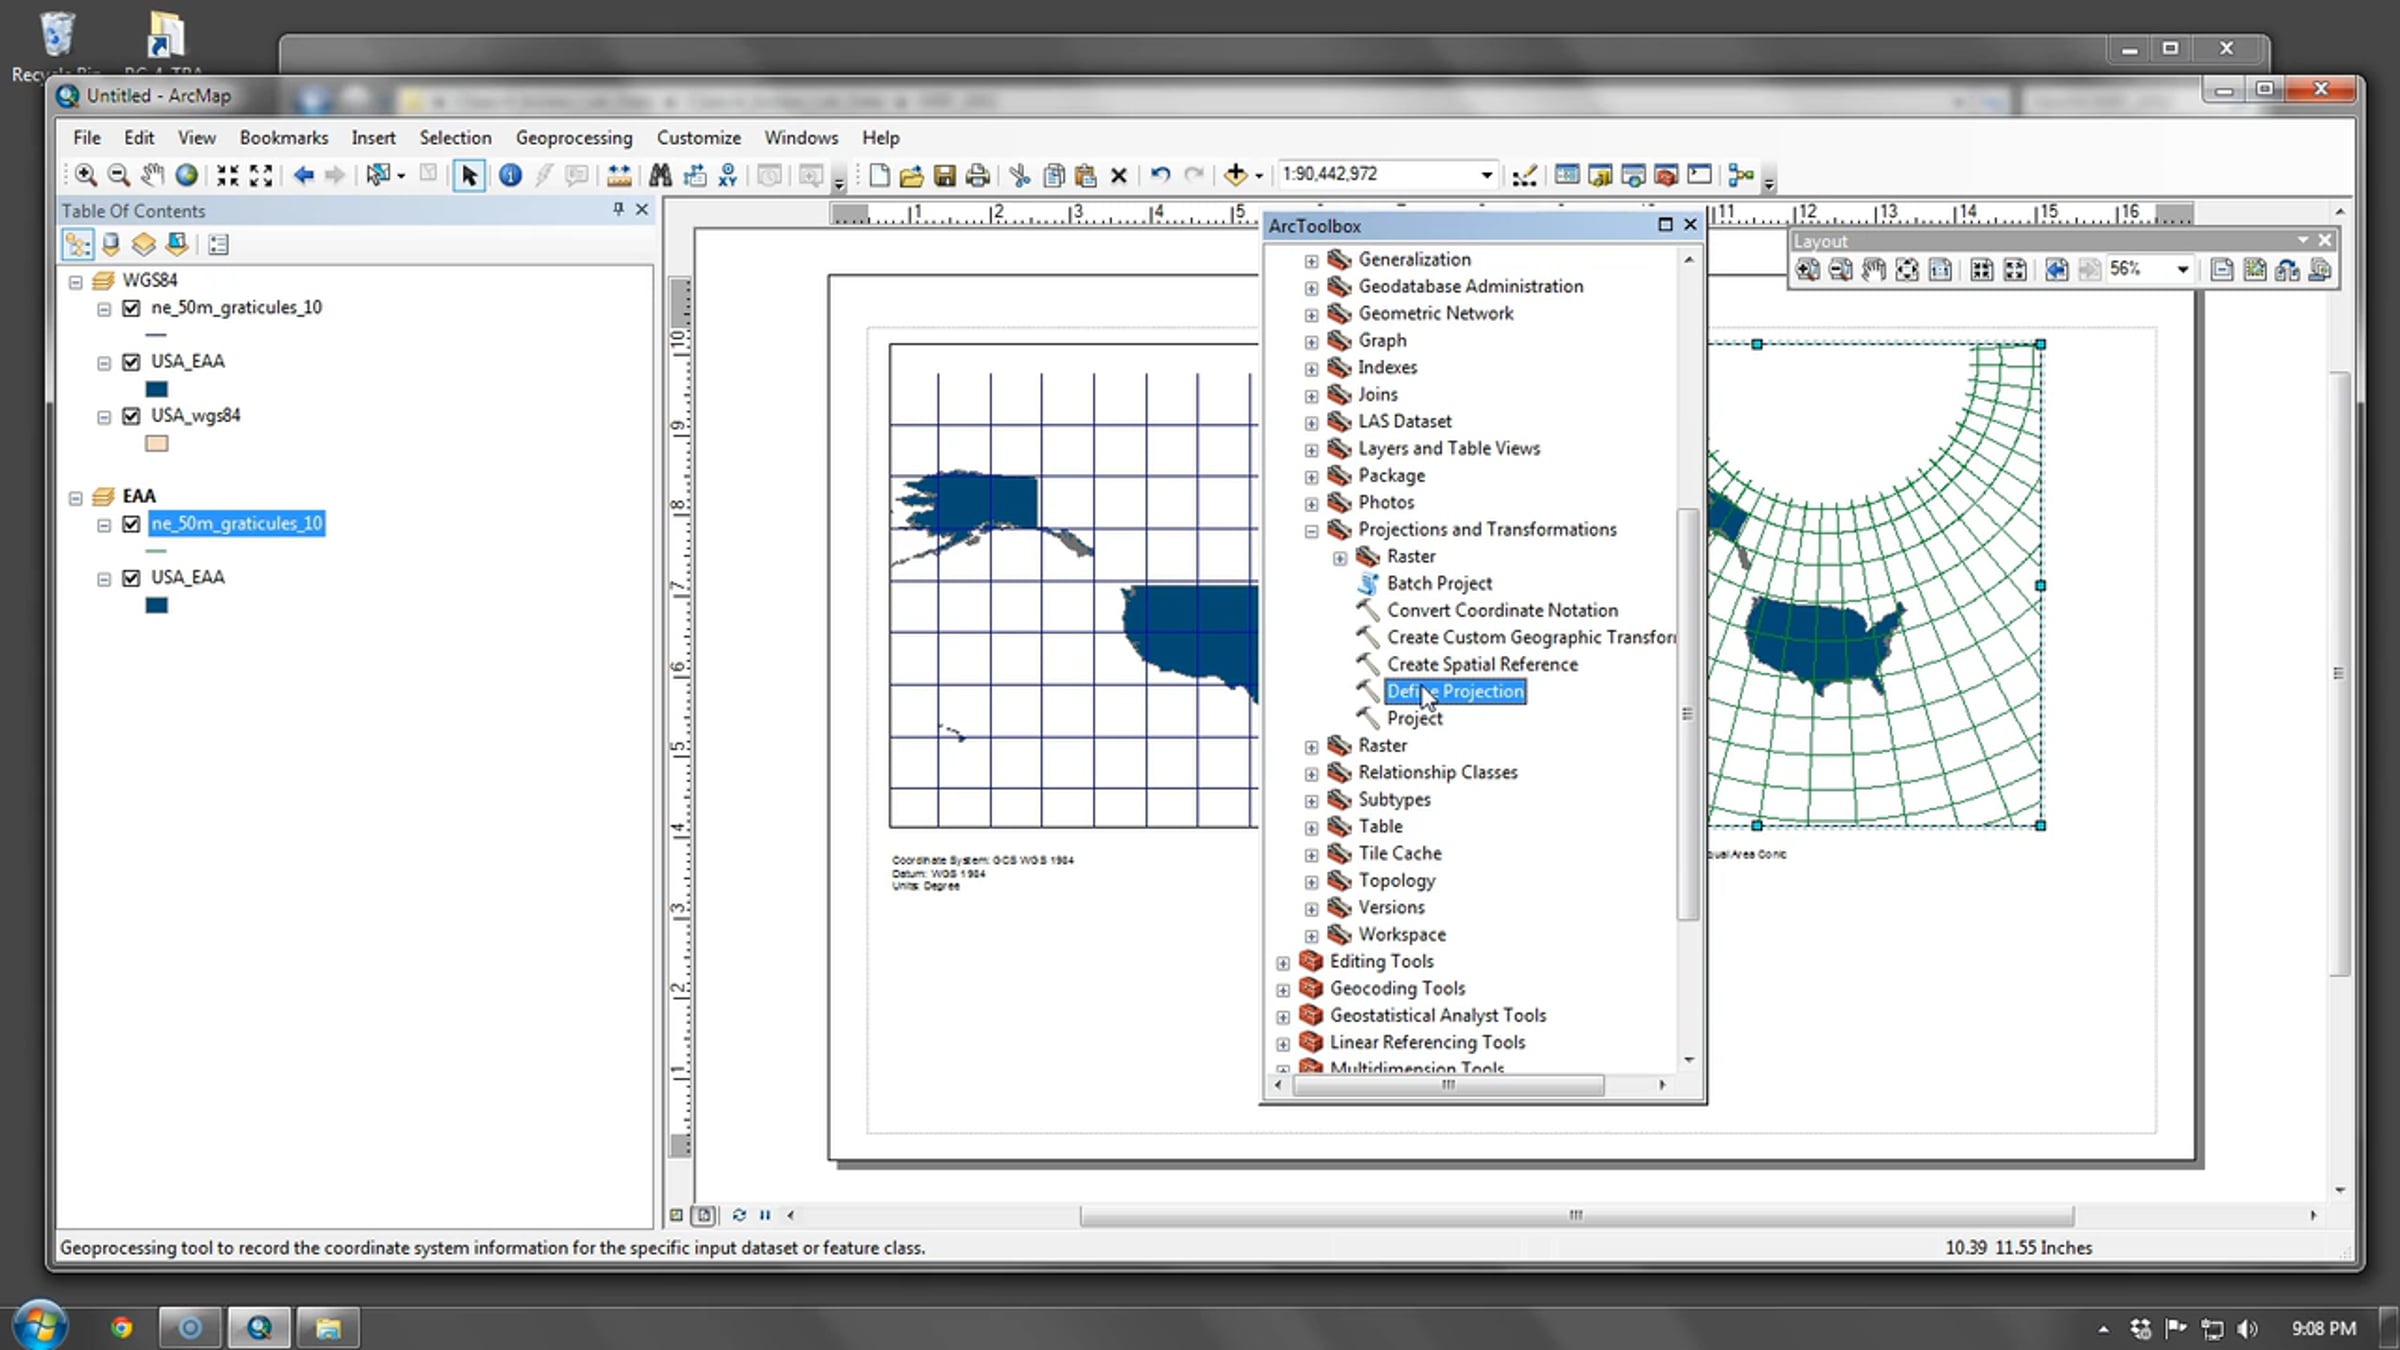Image resolution: width=2400 pixels, height=1350 pixels.
Task: Click the Find binoculars icon
Action: click(660, 176)
